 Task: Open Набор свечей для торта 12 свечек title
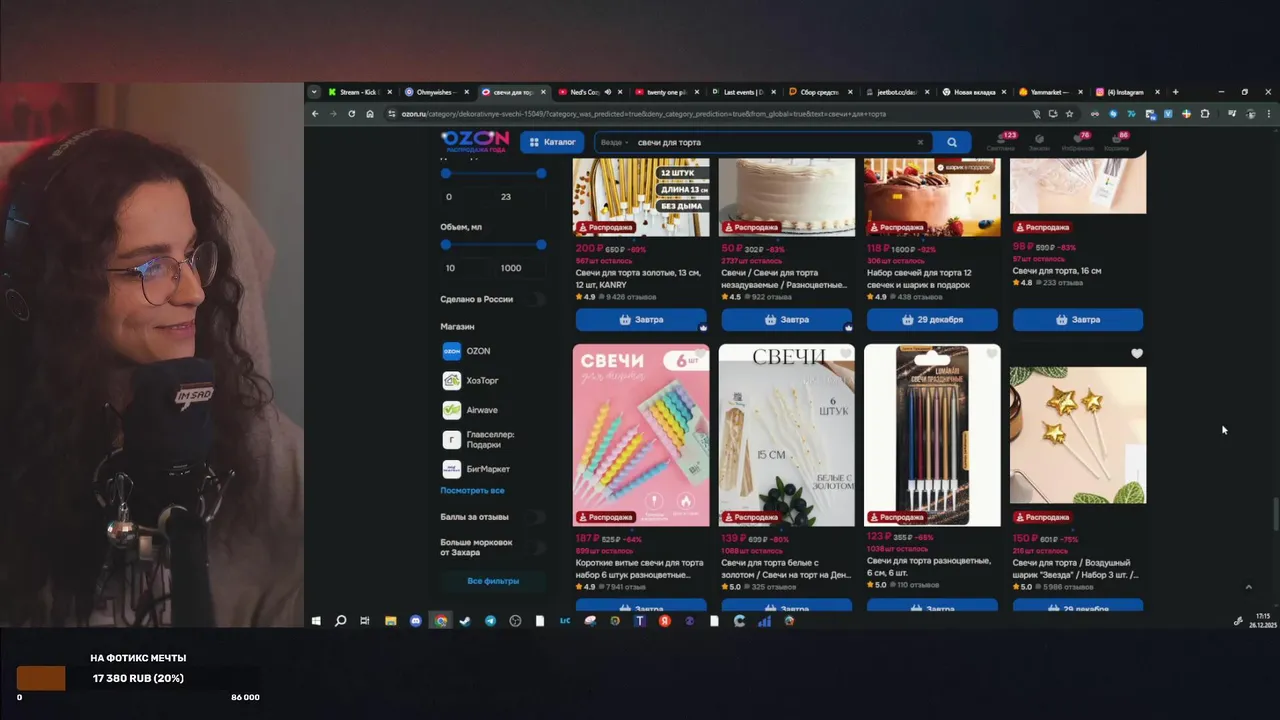pyautogui.click(x=919, y=278)
